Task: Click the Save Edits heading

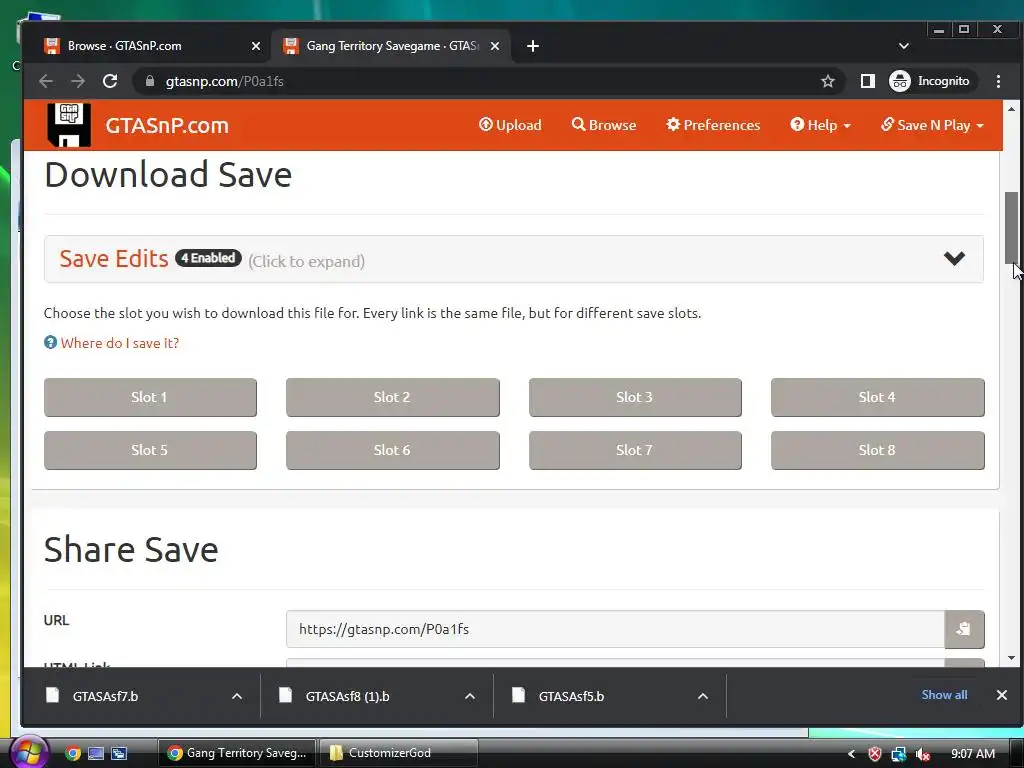Action: tap(114, 259)
